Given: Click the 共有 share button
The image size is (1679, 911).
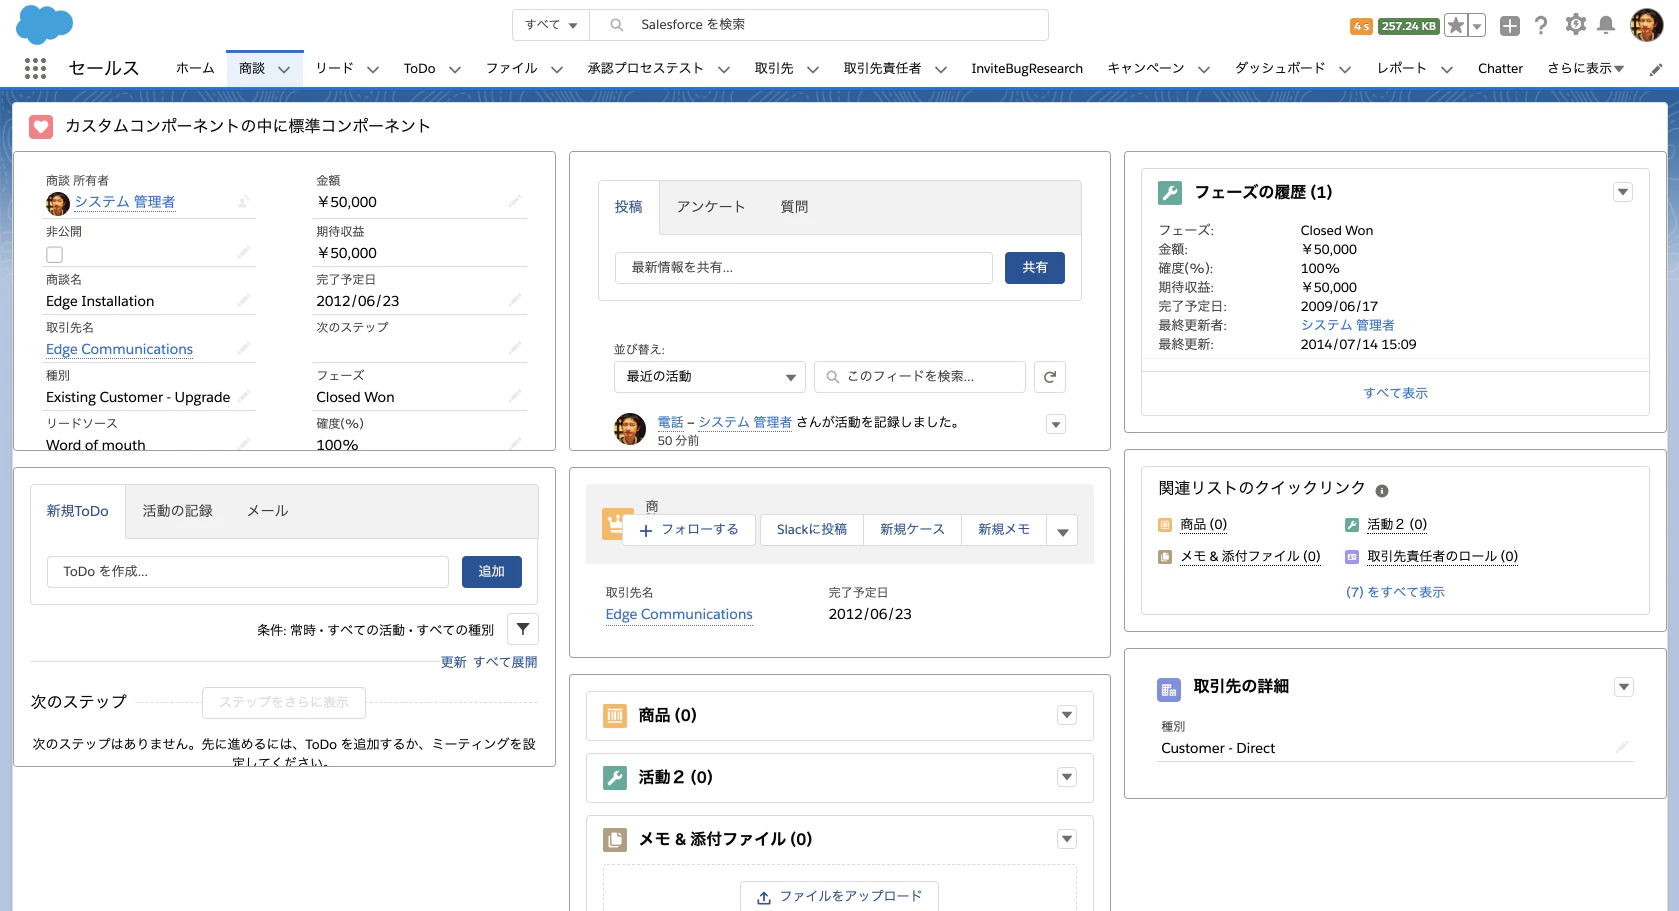Looking at the screenshot, I should (1034, 267).
